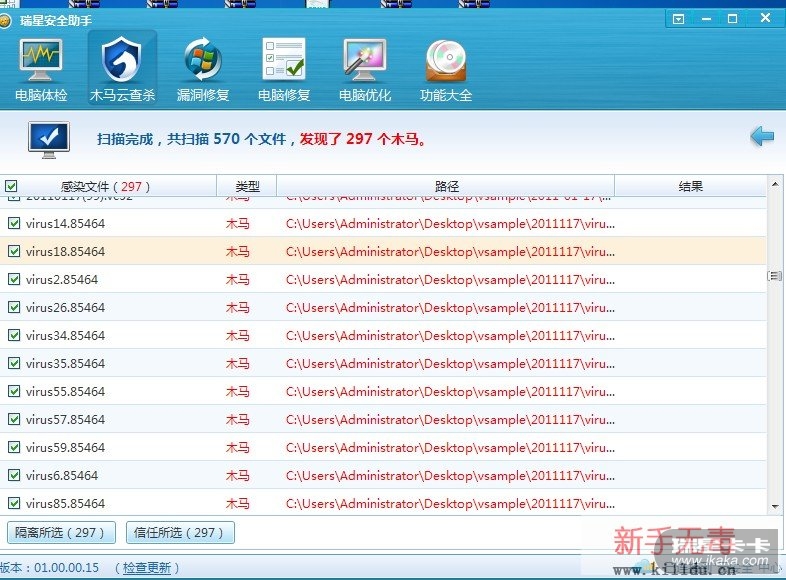The width and height of the screenshot is (786, 580).
Task: Open 漏洞修复 vulnerability repair icon
Action: (203, 70)
